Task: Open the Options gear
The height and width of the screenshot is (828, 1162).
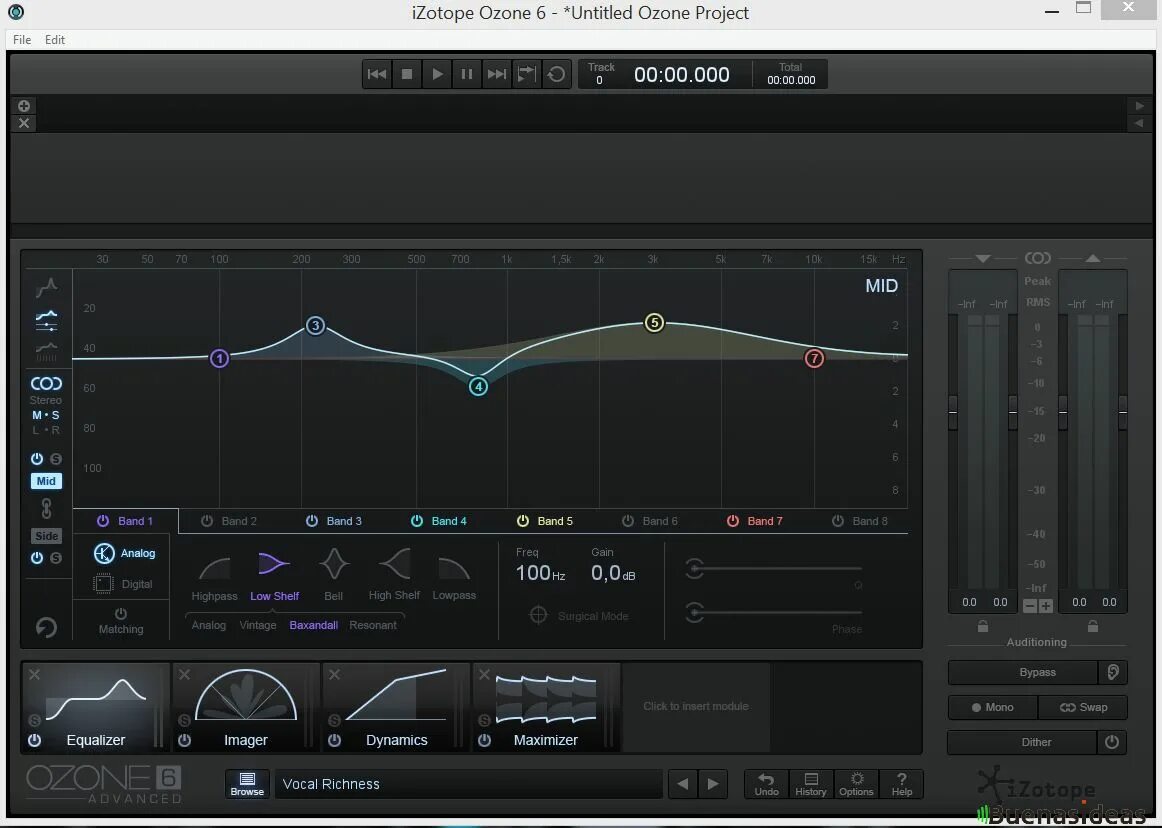Action: coord(857,784)
